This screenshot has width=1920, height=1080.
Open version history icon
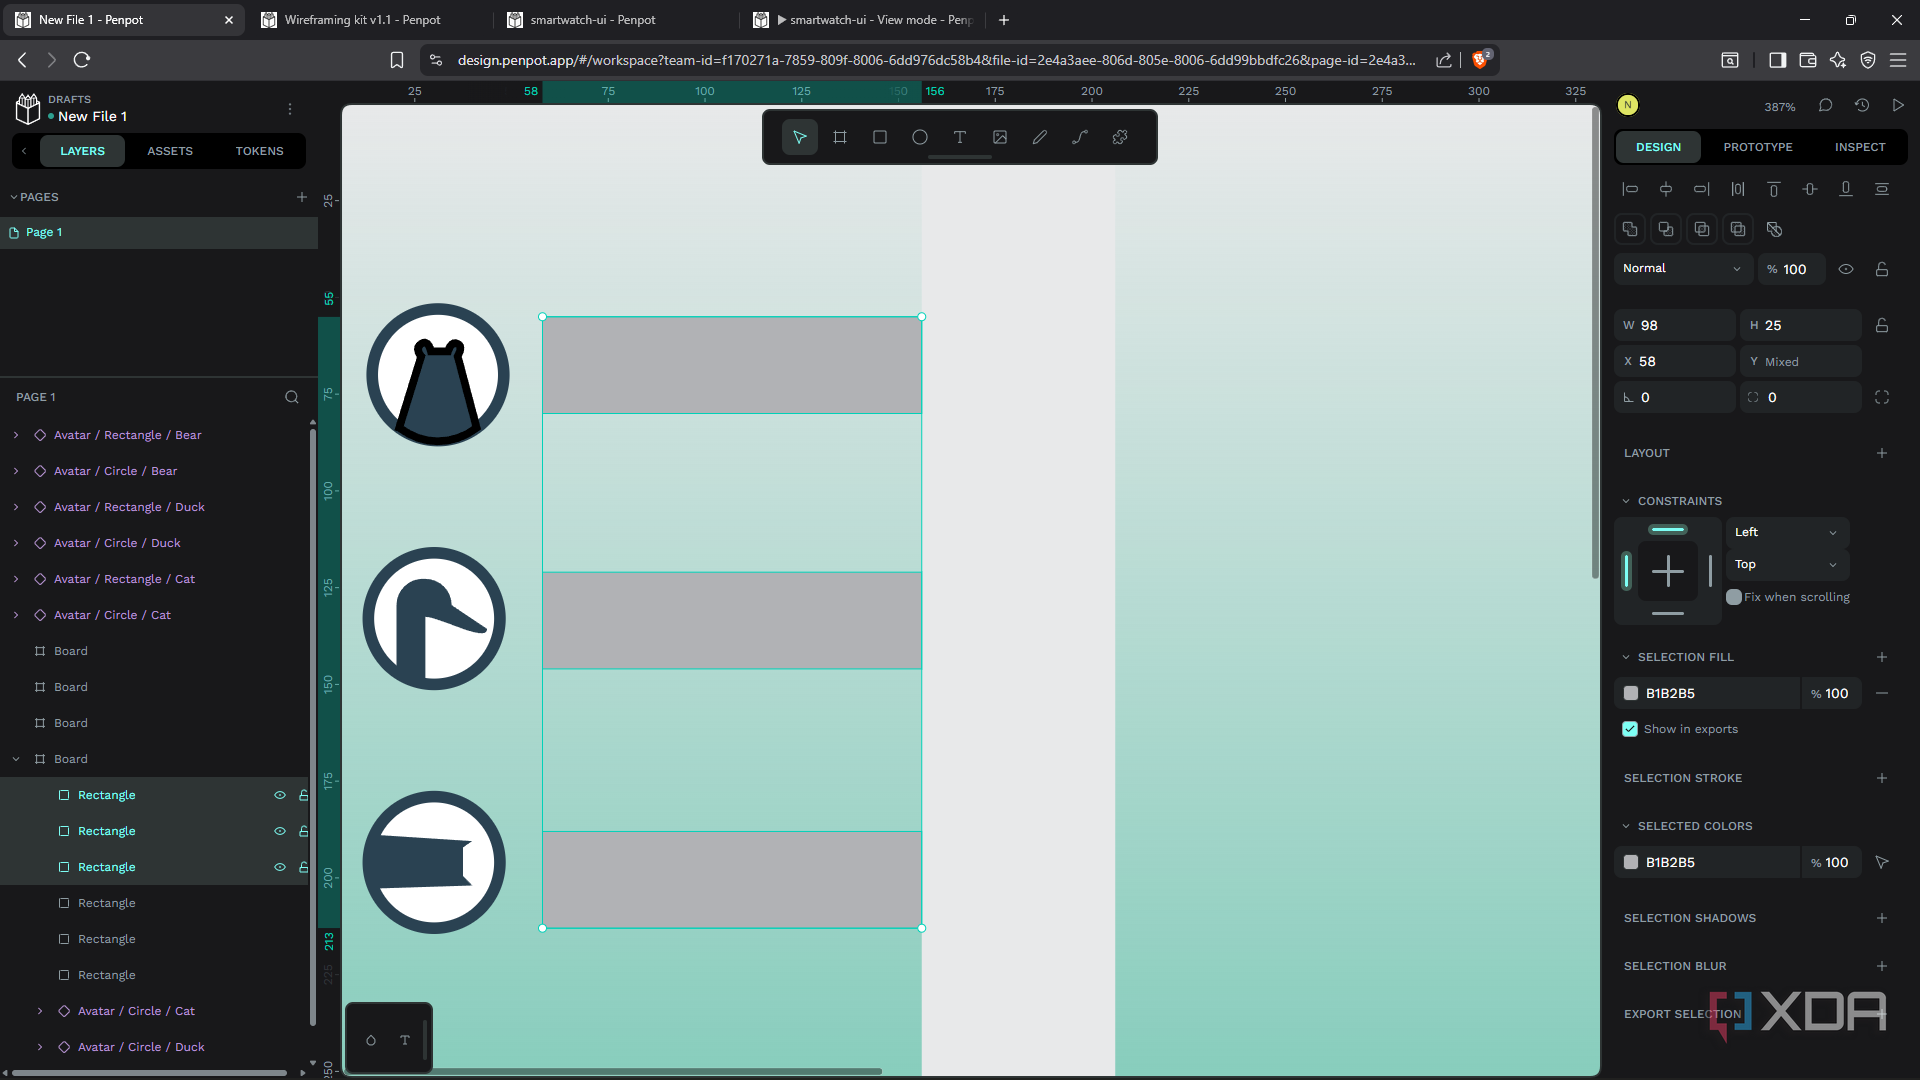coord(1861,105)
